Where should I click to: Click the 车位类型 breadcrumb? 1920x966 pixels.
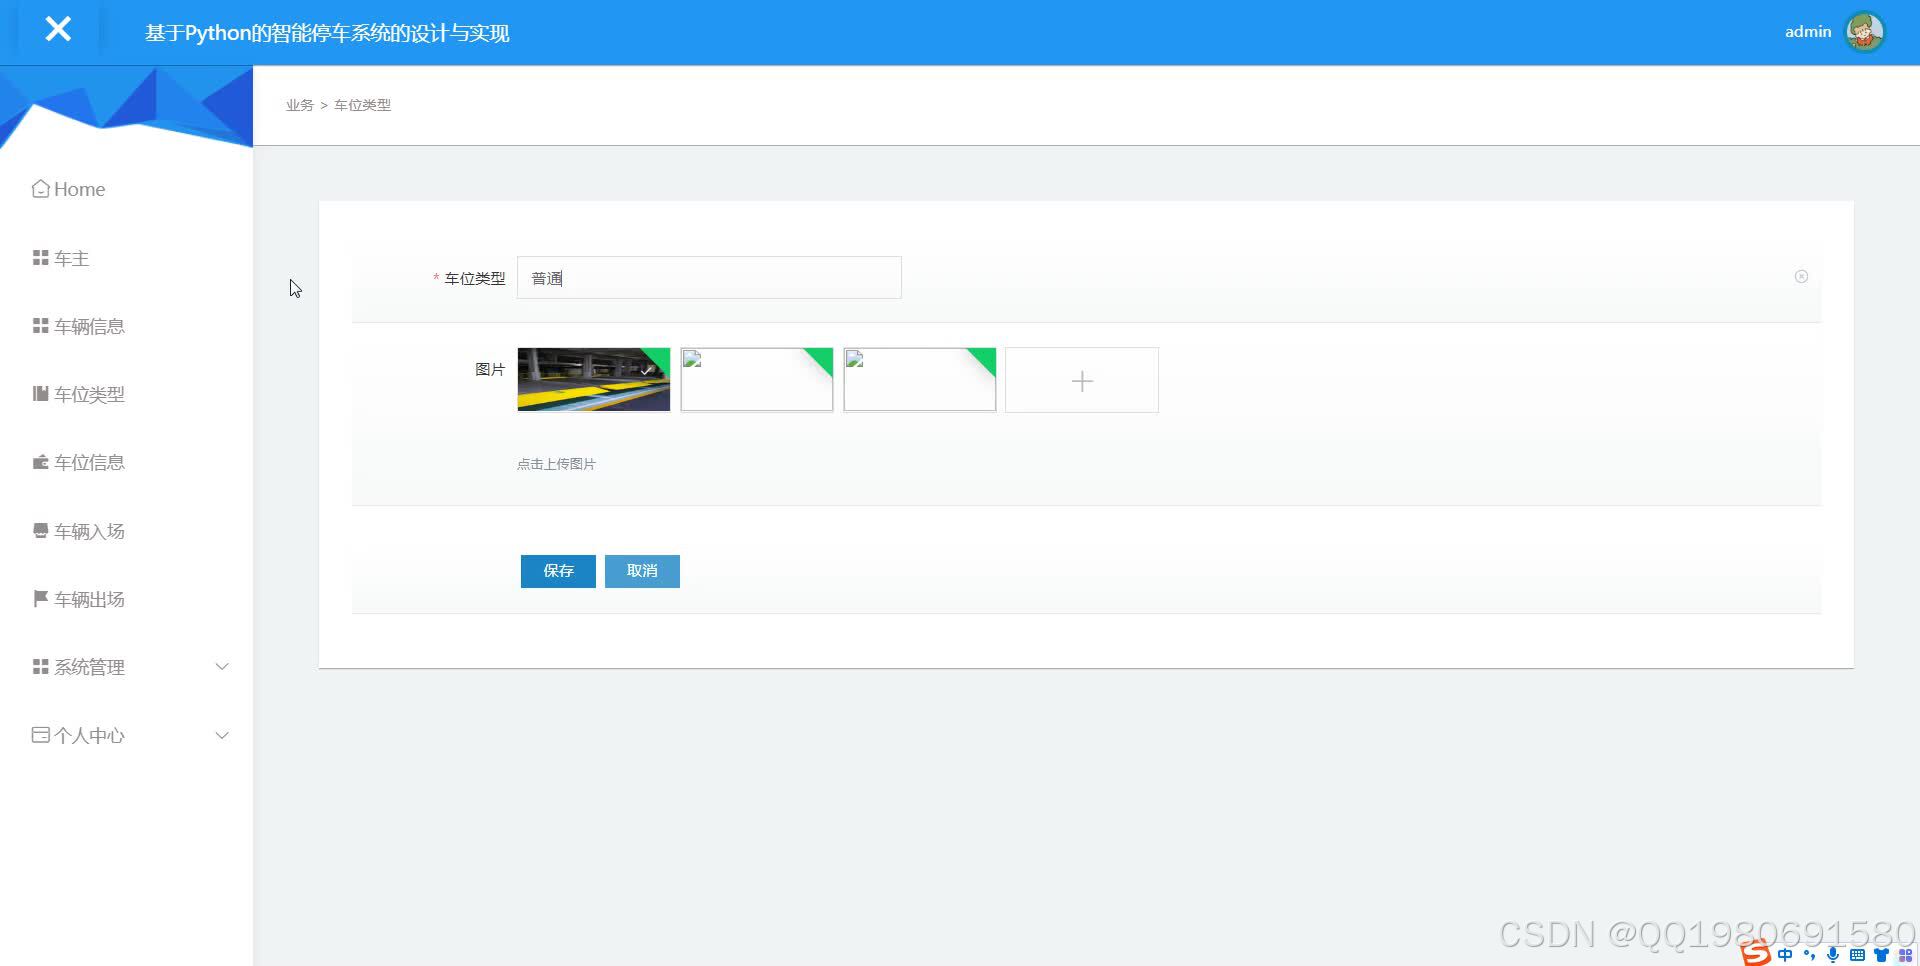tap(362, 105)
